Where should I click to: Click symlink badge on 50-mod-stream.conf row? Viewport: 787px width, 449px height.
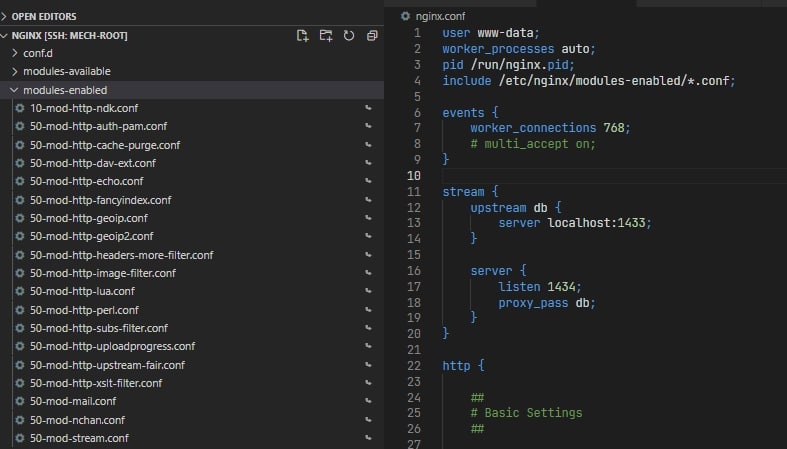[368, 438]
